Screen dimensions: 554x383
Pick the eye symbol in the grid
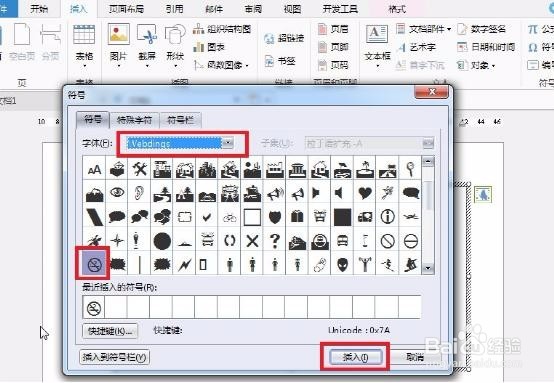pyautogui.click(x=117, y=193)
